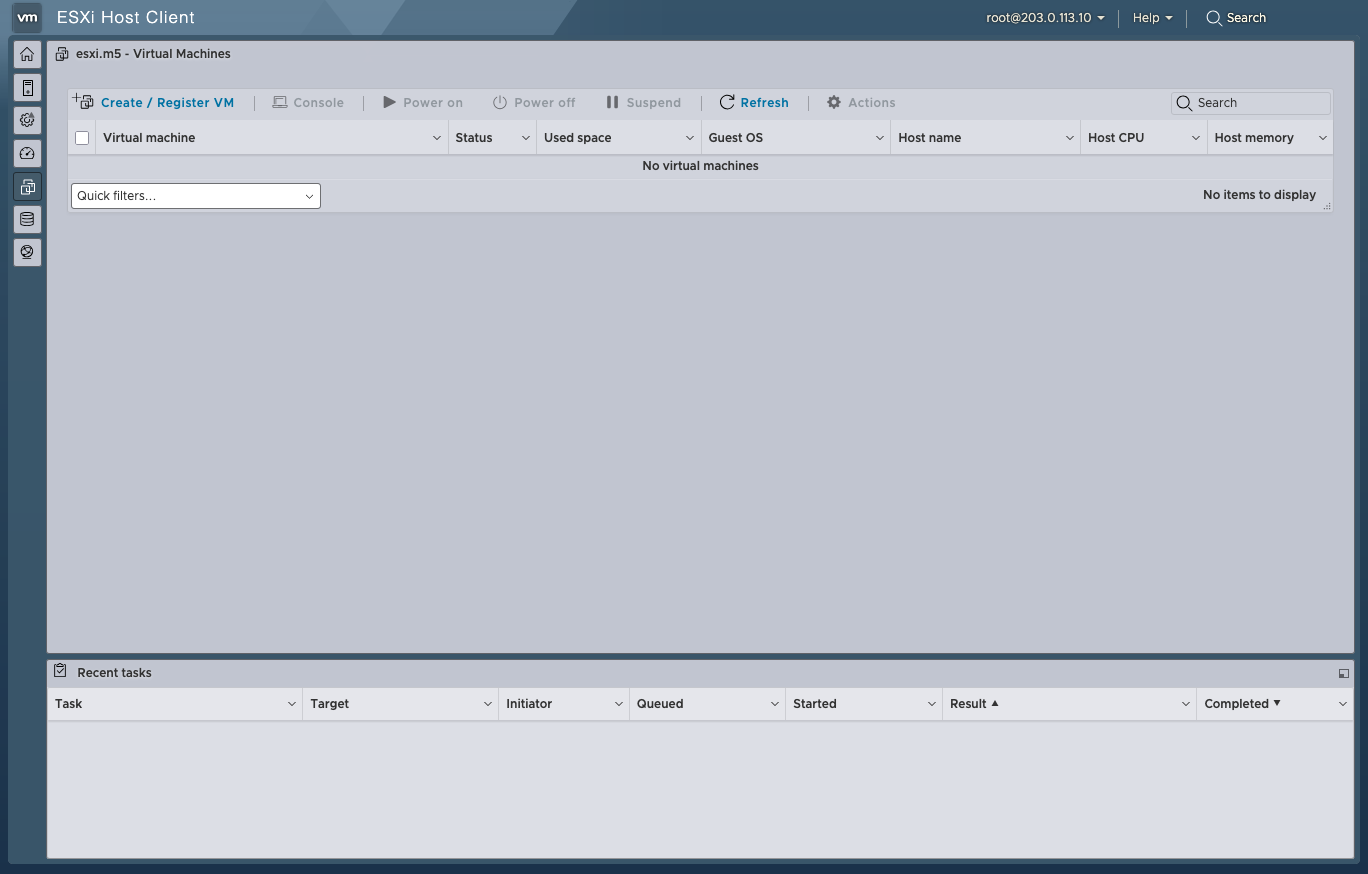Viewport: 1368px width, 874px height.
Task: Tick the select-all virtual machines checkbox
Action: [82, 138]
